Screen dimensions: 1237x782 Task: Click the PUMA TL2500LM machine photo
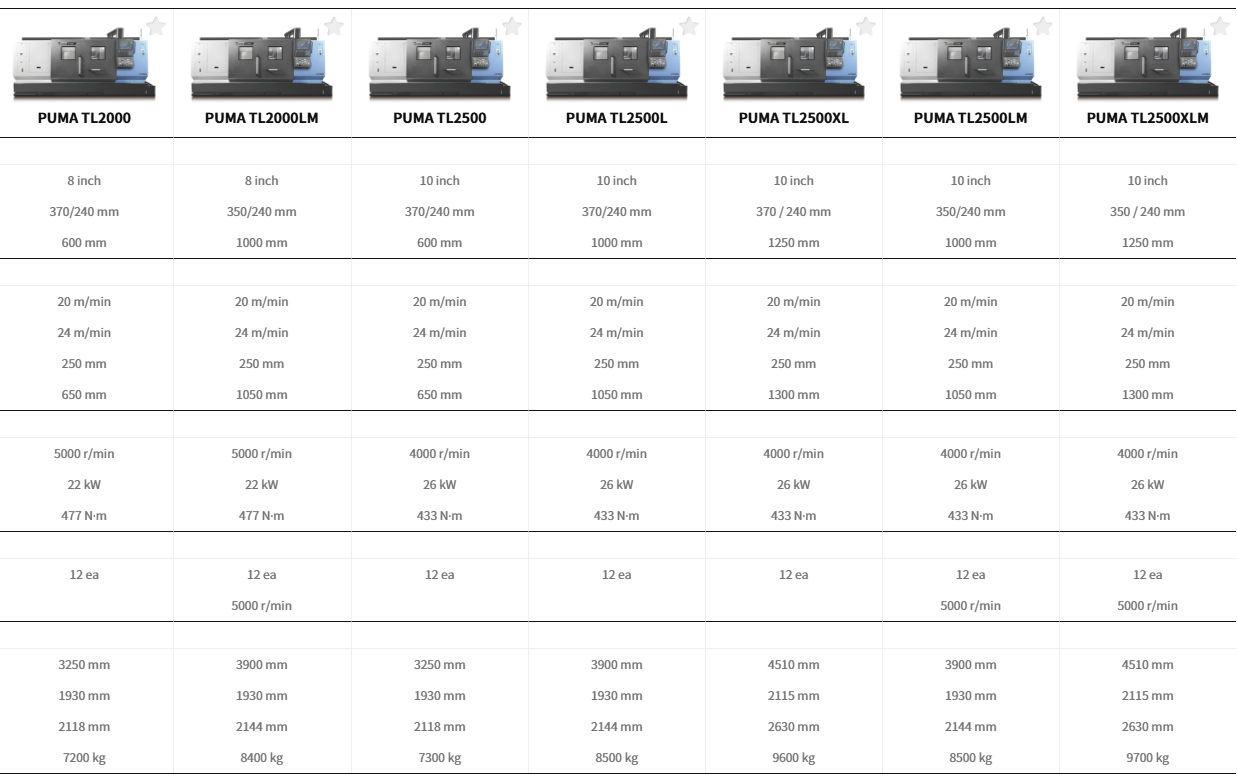(x=971, y=66)
